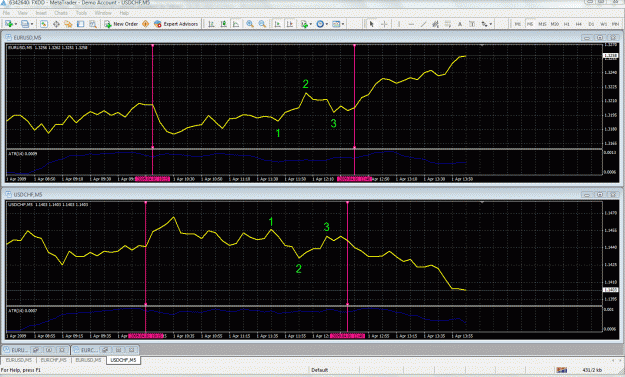The width and height of the screenshot is (625, 377).
Task: Switch to W1 timeframe
Action: [603, 24]
